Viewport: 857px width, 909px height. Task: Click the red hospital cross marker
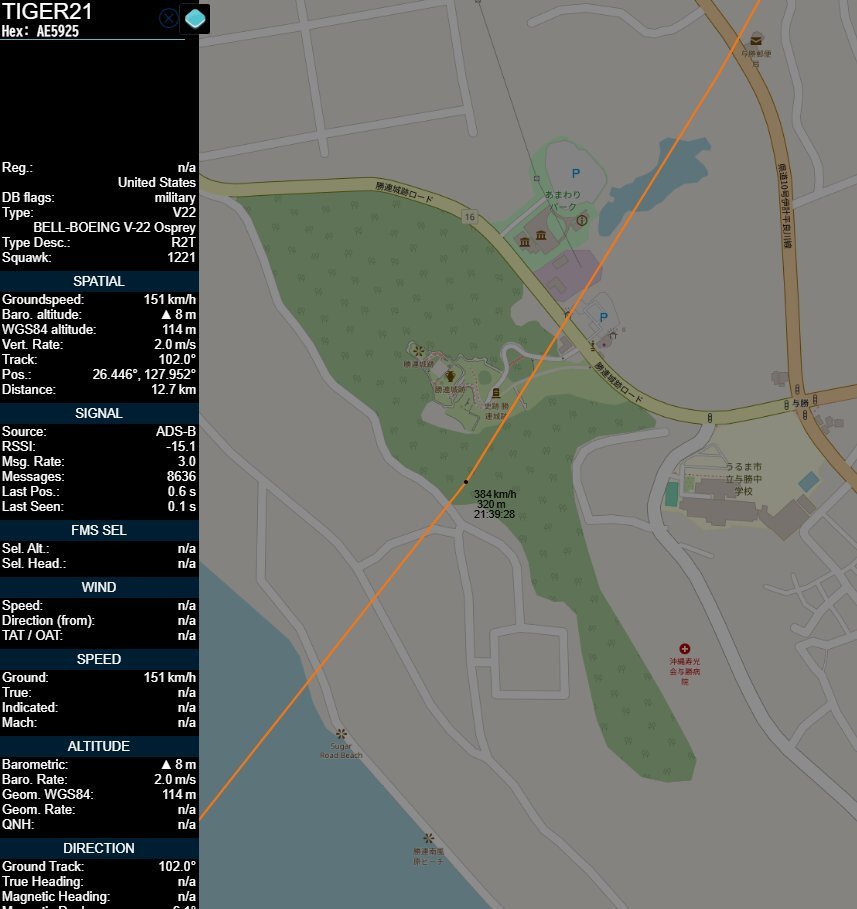tap(685, 649)
